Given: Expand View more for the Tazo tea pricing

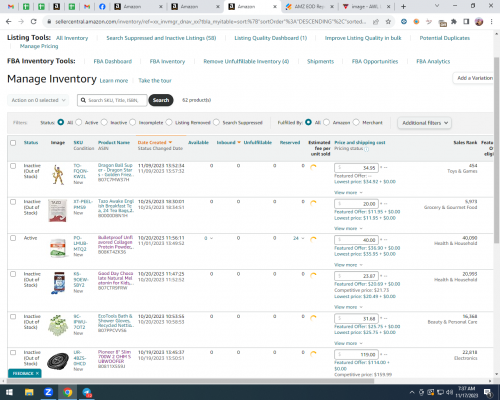Looking at the screenshot, I should (348, 229).
